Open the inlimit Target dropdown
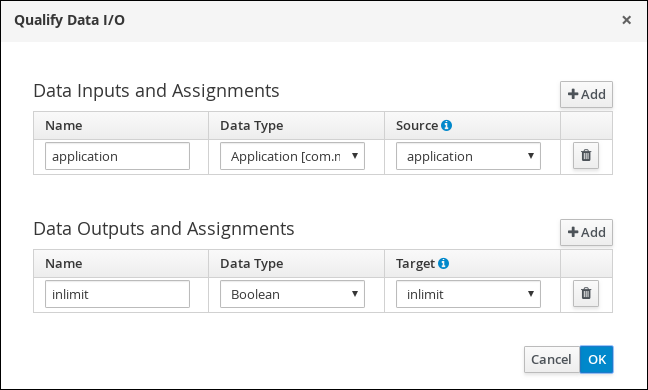This screenshot has width=648, height=390. pyautogui.click(x=468, y=294)
